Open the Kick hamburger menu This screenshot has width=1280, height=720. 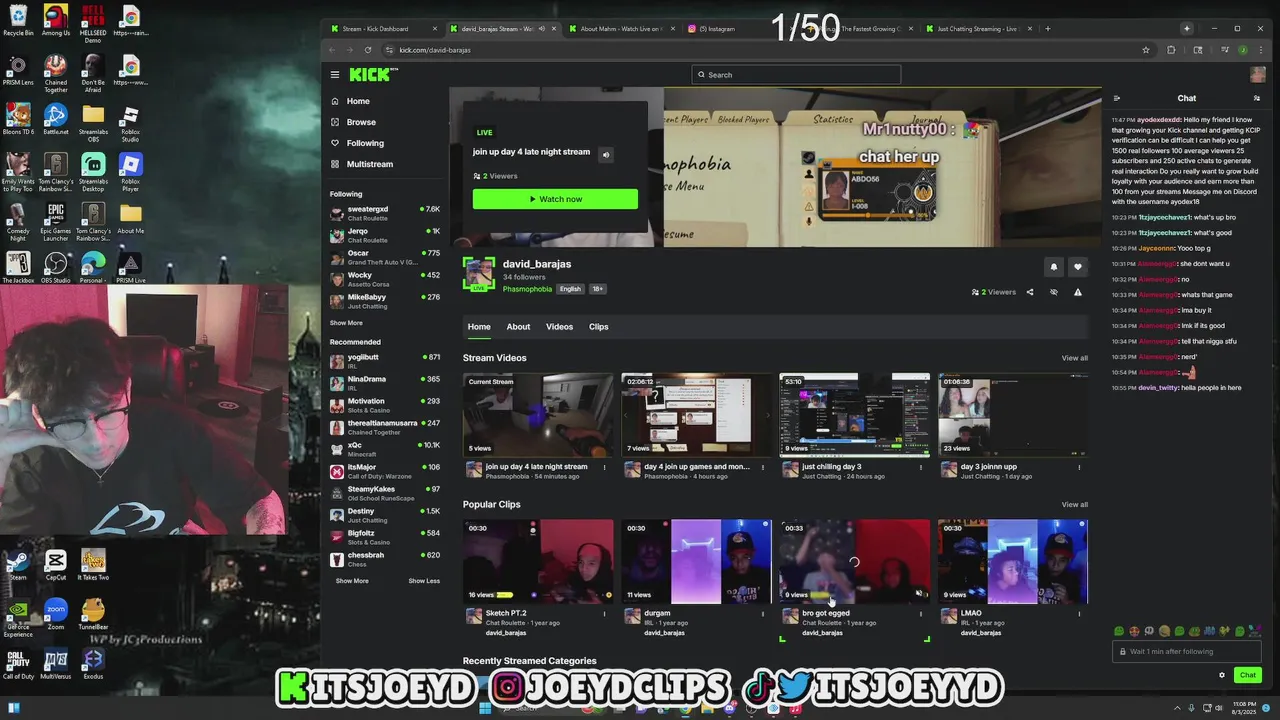(335, 74)
